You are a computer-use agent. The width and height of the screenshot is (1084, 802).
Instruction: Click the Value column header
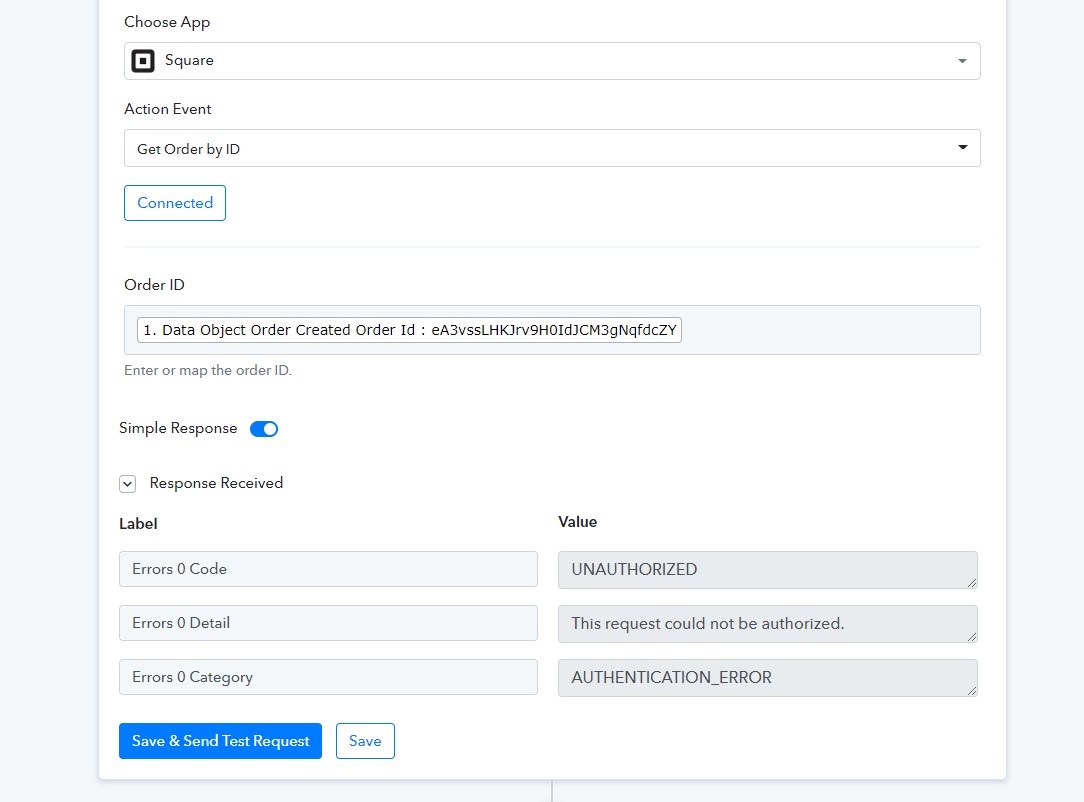[577, 522]
